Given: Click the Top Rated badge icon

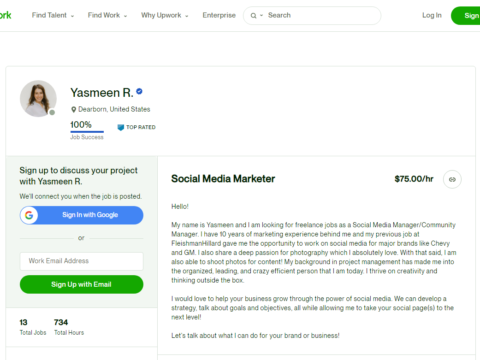Looking at the screenshot, I should [121, 127].
